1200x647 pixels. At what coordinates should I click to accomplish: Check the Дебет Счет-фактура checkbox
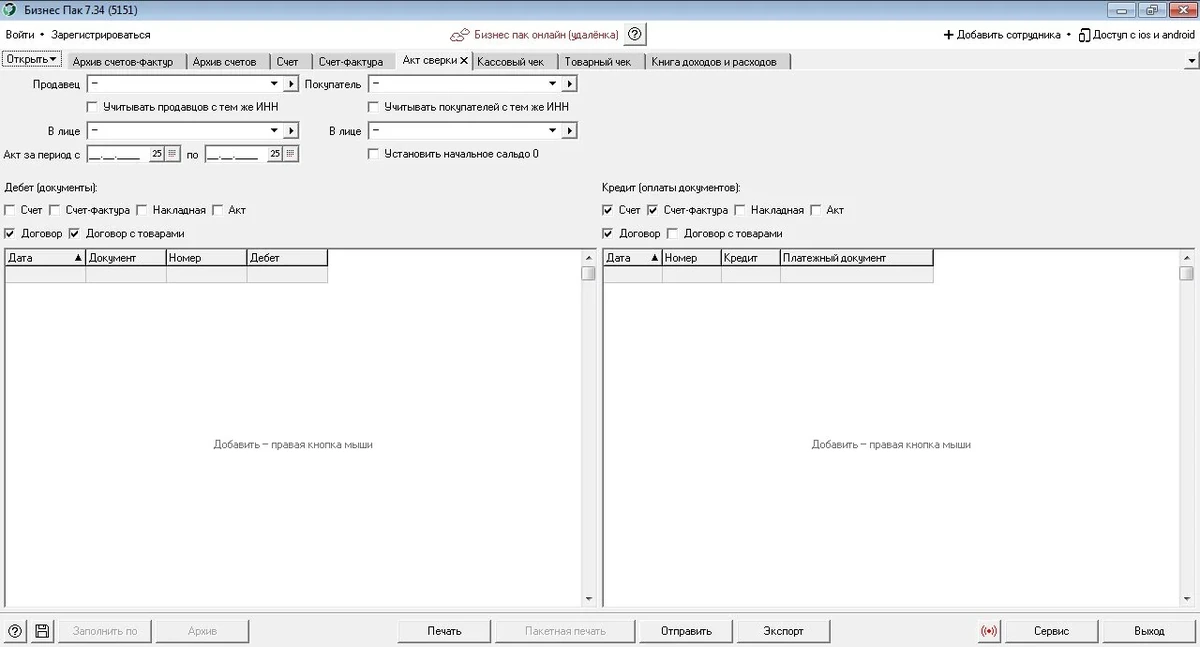pos(56,211)
